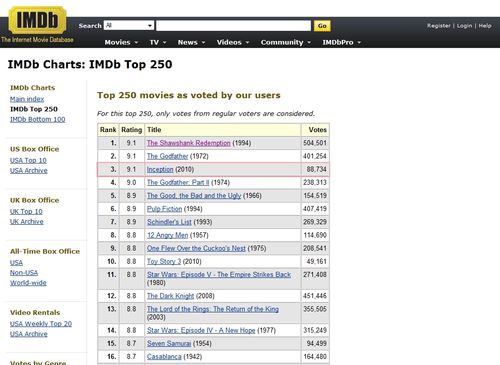Click the IMDbPro menu dropdown arrow

359,43
